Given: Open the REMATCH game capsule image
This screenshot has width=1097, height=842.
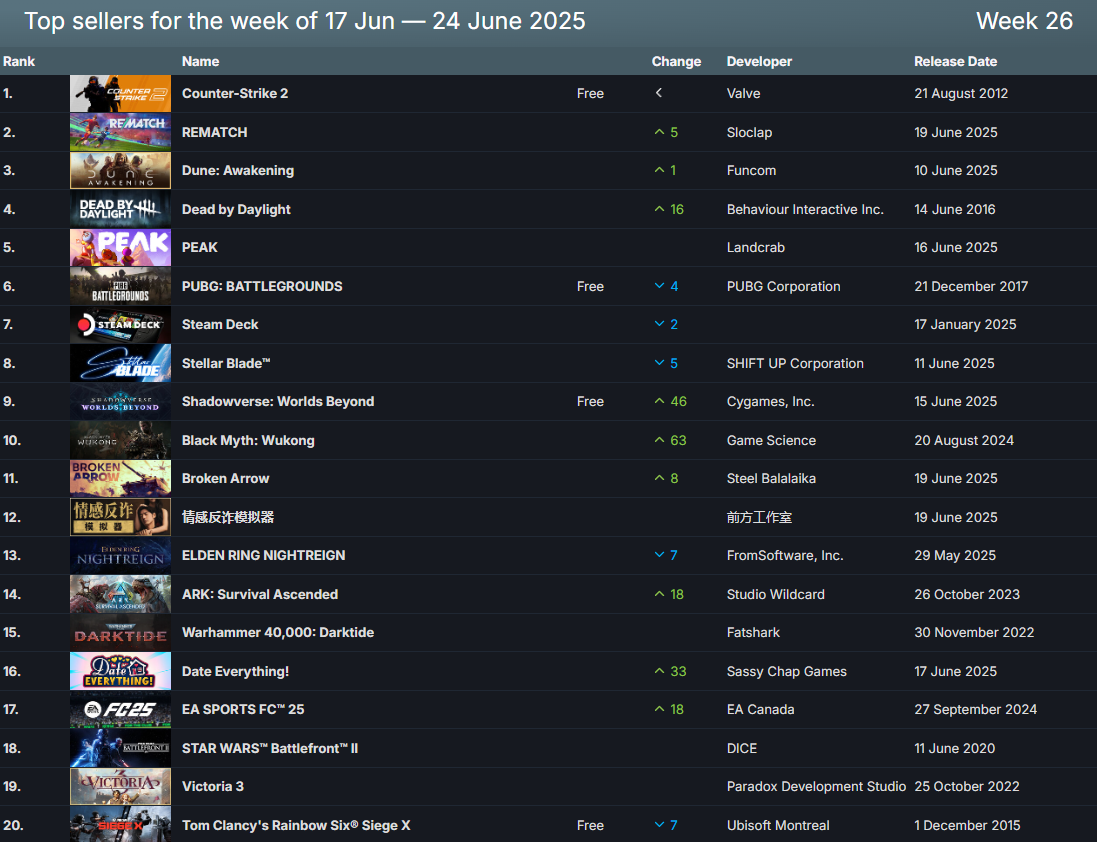Looking at the screenshot, I should click(120, 132).
